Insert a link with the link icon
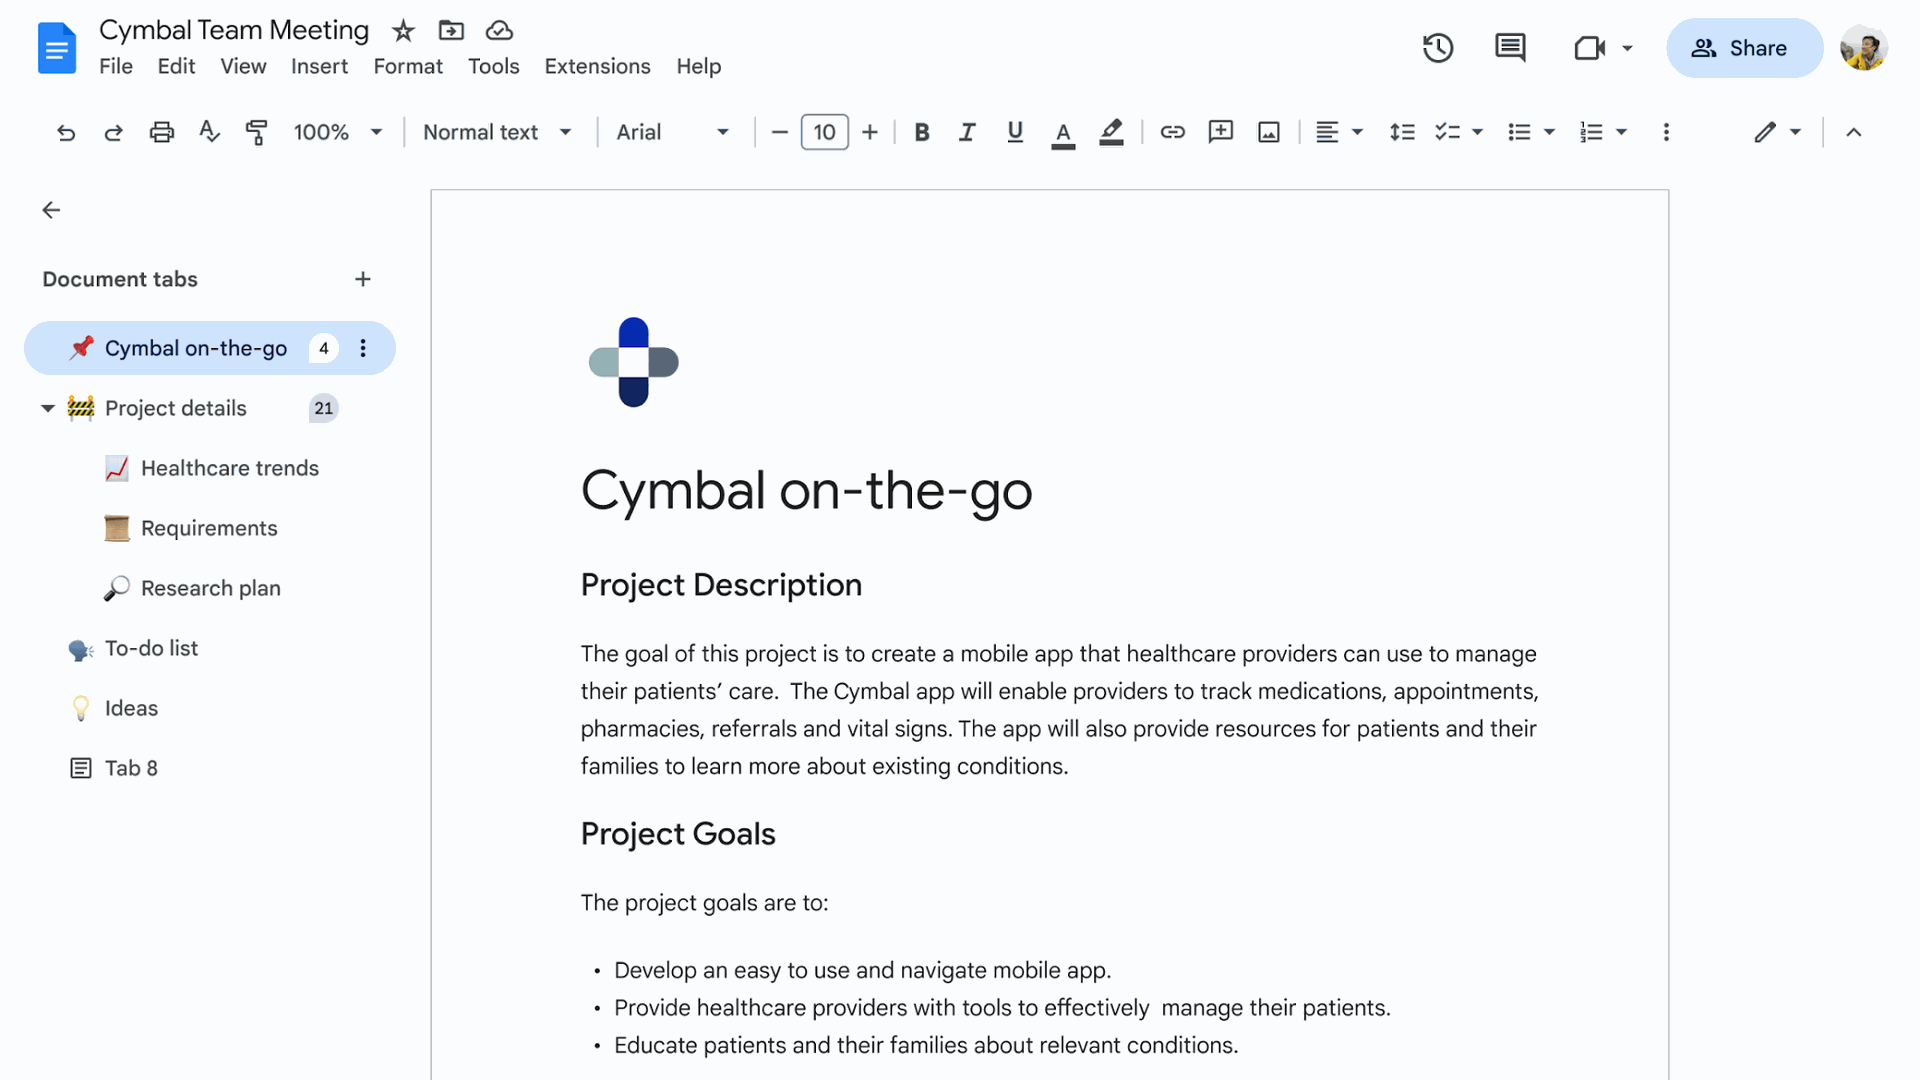This screenshot has height=1080, width=1920. click(1172, 132)
